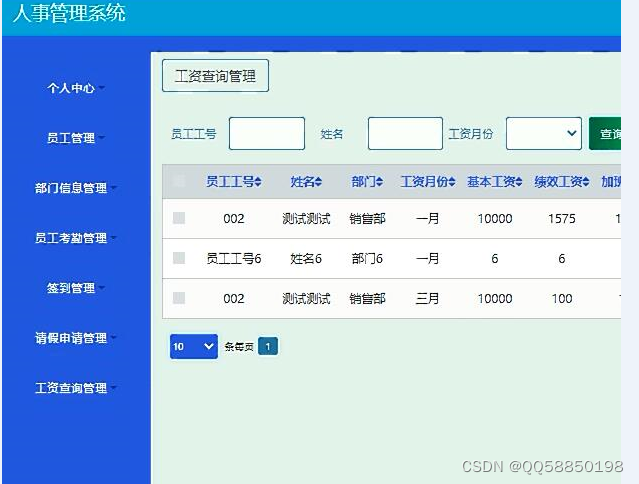Click cell 部门6 in table
Image resolution: width=639 pixels, height=484 pixels.
[367, 258]
